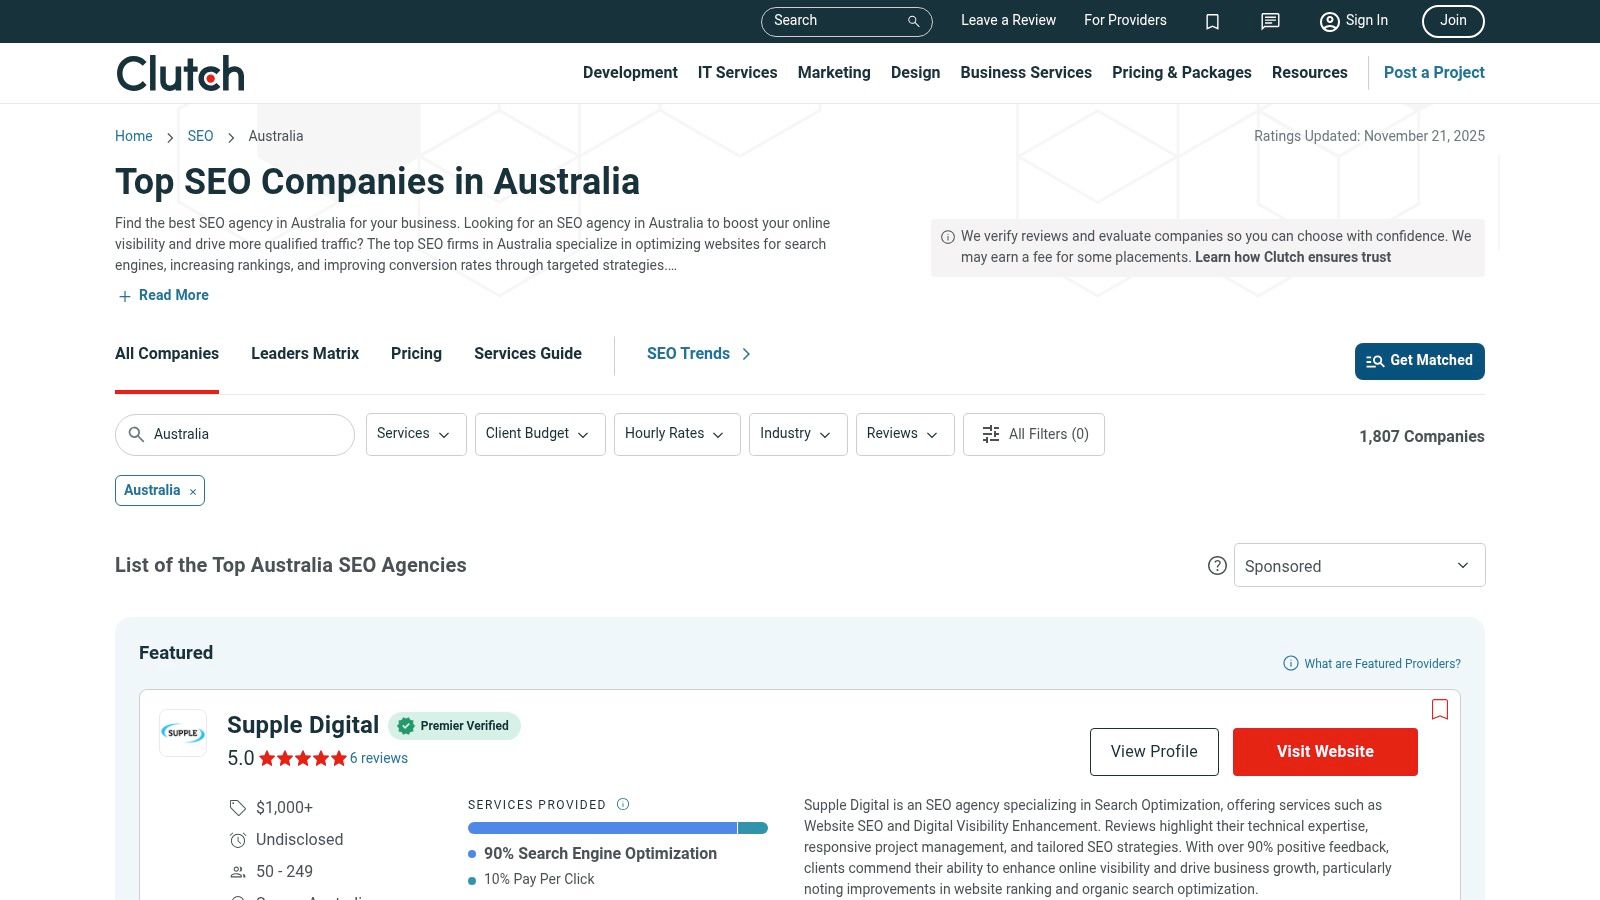Click the search magnifier in the top search bar
This screenshot has width=1600, height=900.
911,21
